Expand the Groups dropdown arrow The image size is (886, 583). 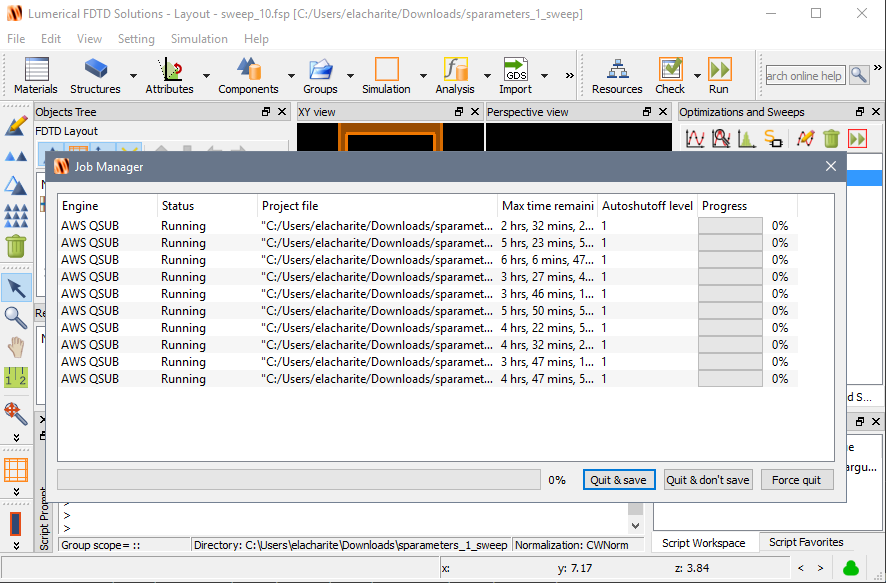350,75
